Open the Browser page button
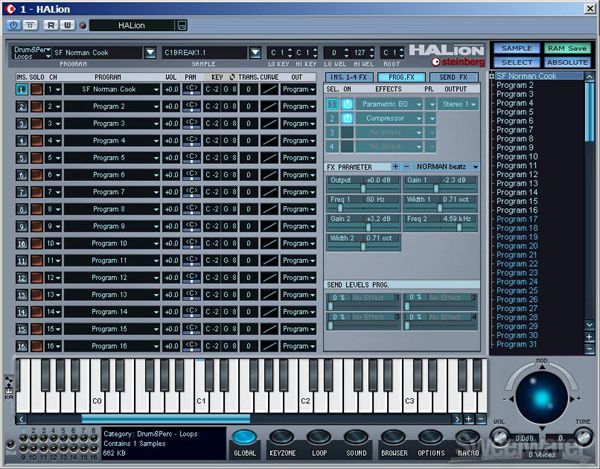The height and width of the screenshot is (469, 600). point(394,441)
